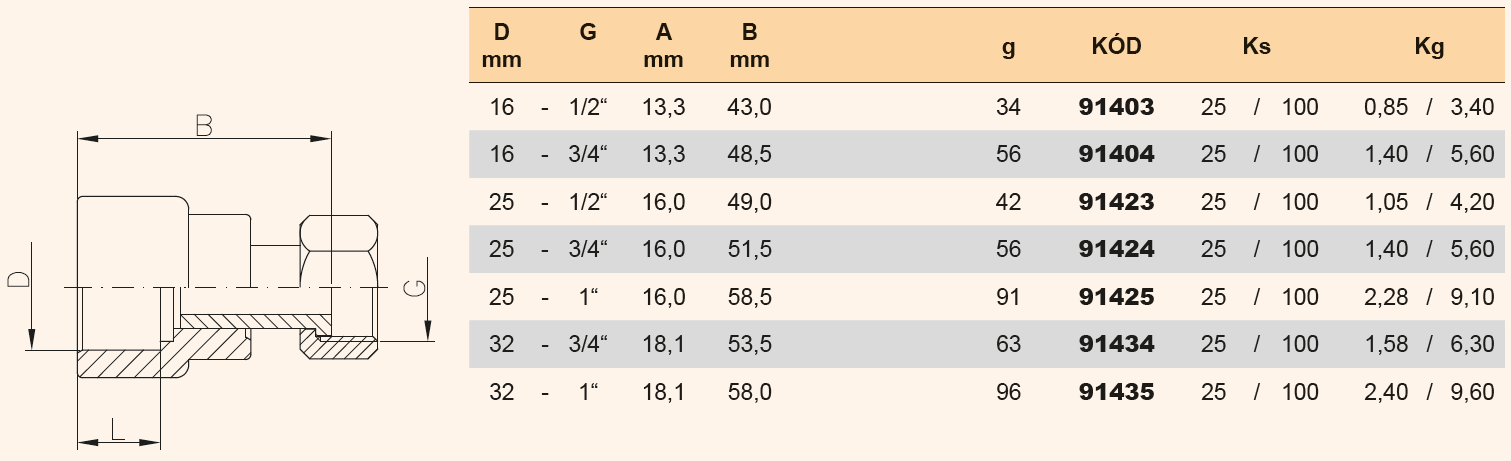Click the weight value 91 grams
The image size is (1511, 461).
click(x=1008, y=297)
